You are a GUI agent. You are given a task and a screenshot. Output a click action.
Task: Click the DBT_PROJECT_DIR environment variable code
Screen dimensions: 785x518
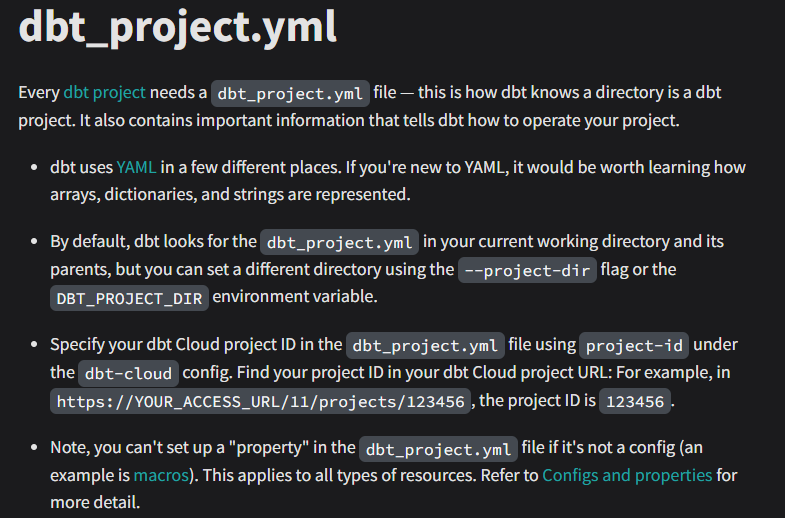coord(129,298)
